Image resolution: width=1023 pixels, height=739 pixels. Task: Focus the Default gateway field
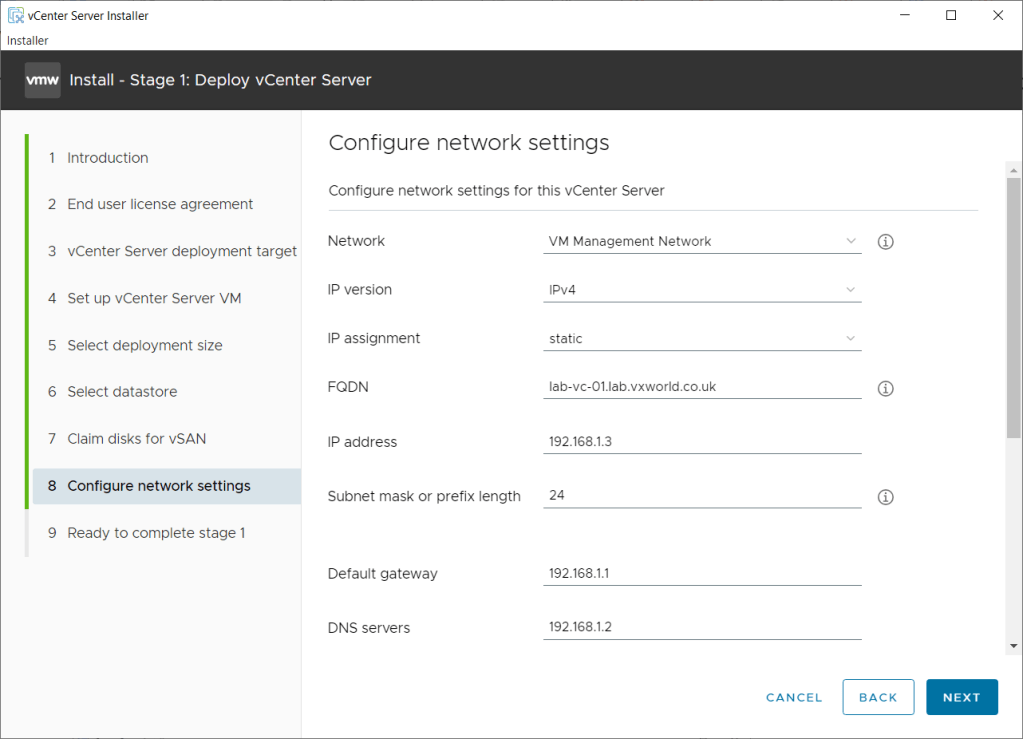click(x=702, y=574)
